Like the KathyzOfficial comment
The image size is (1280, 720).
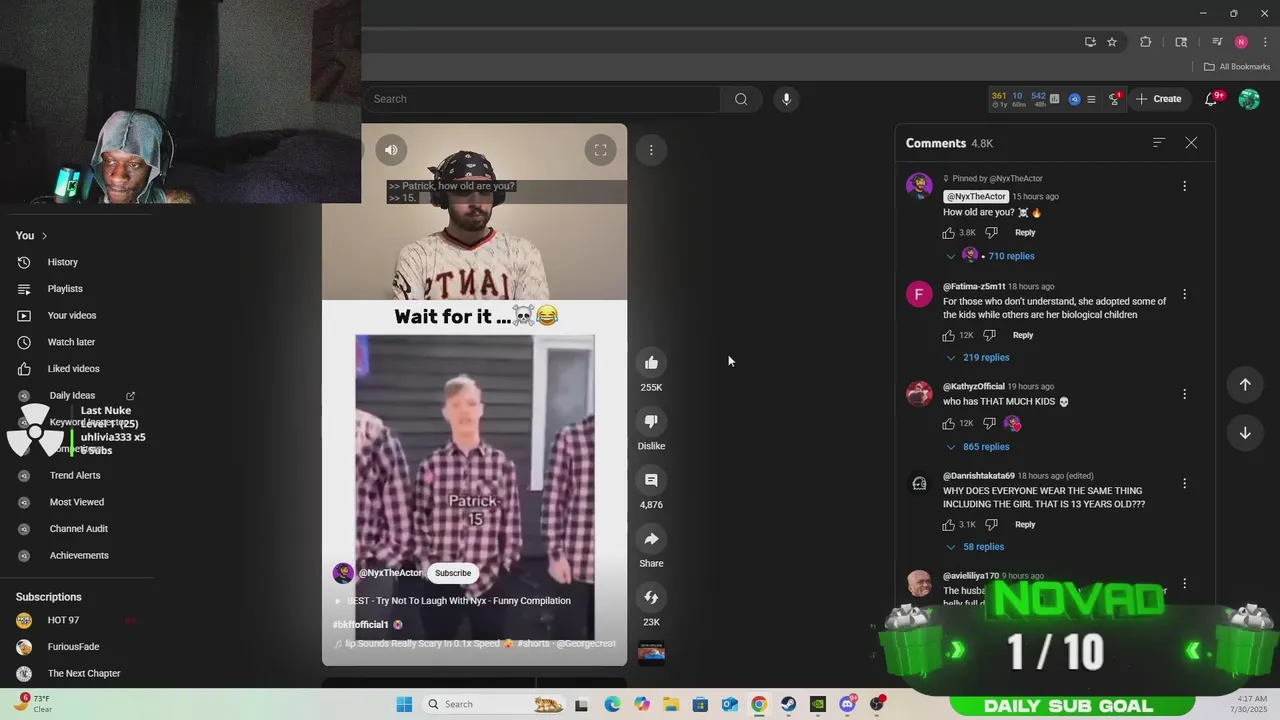tap(949, 424)
